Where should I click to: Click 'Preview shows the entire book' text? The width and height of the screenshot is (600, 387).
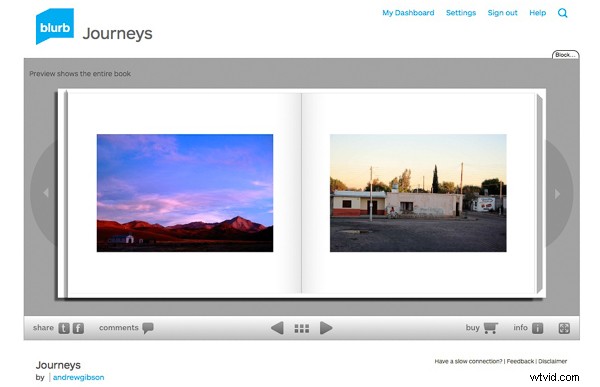click(80, 73)
